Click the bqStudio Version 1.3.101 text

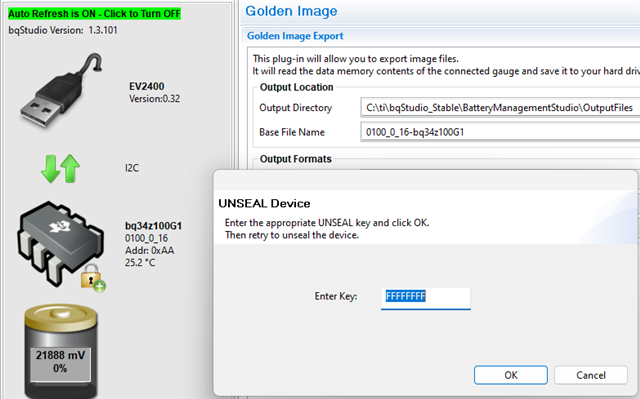coord(63,30)
